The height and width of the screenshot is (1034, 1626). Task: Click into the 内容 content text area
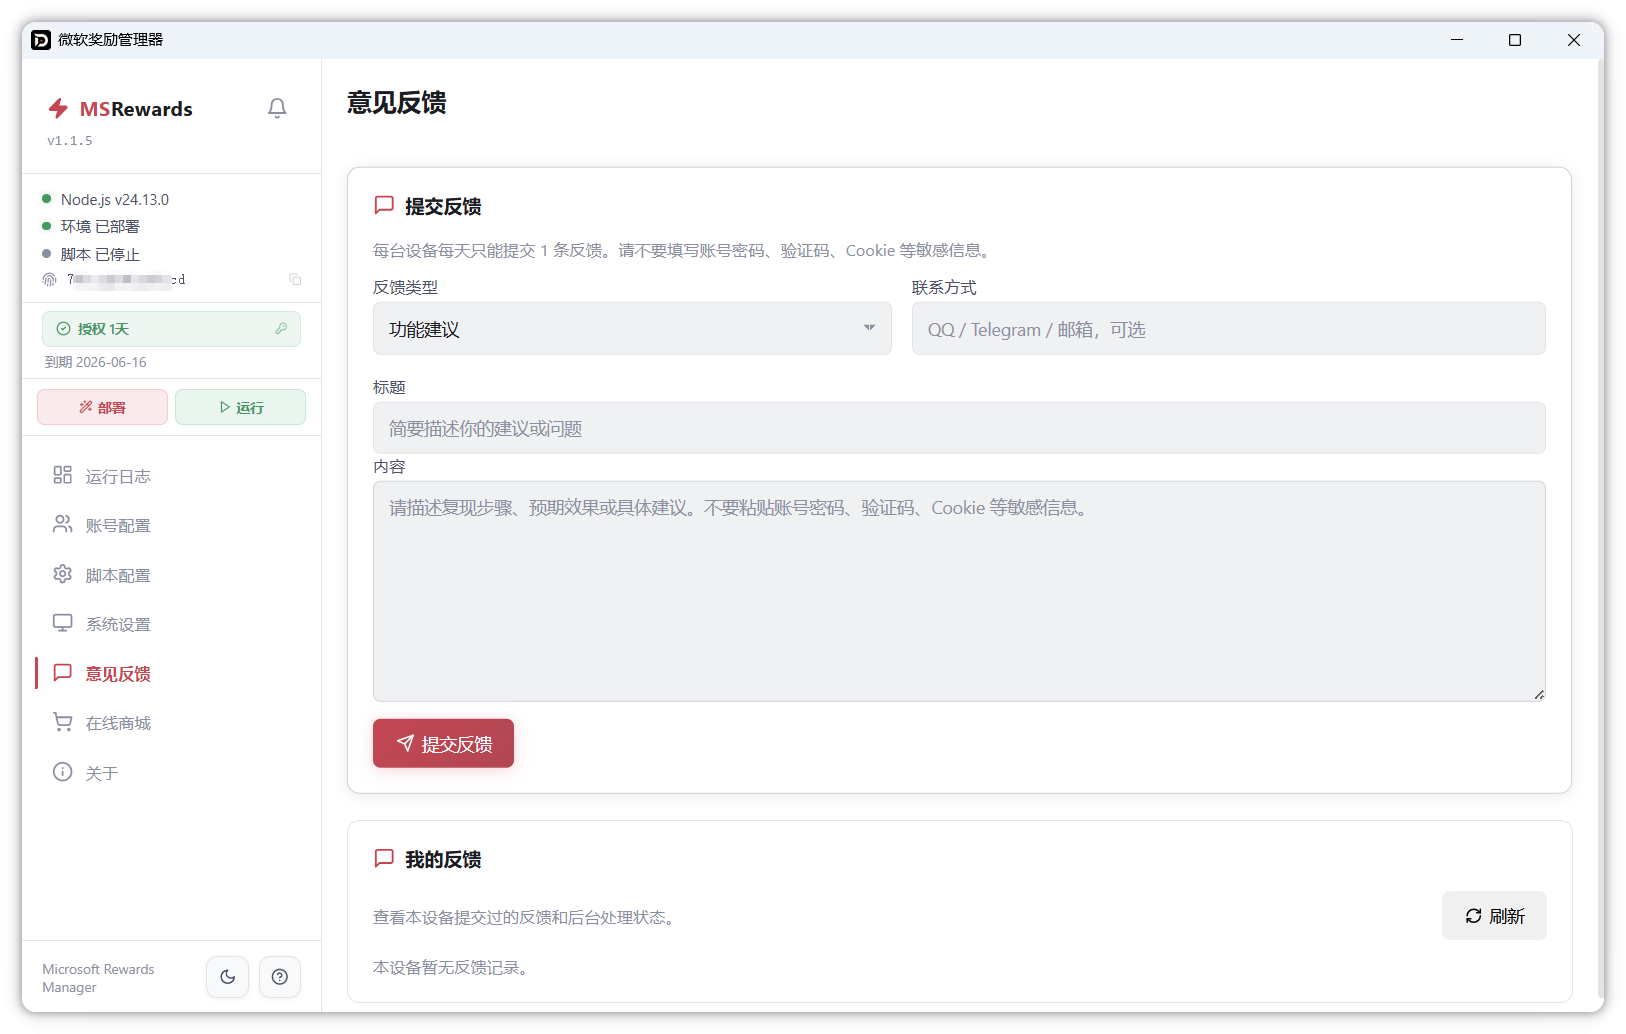coord(959,591)
